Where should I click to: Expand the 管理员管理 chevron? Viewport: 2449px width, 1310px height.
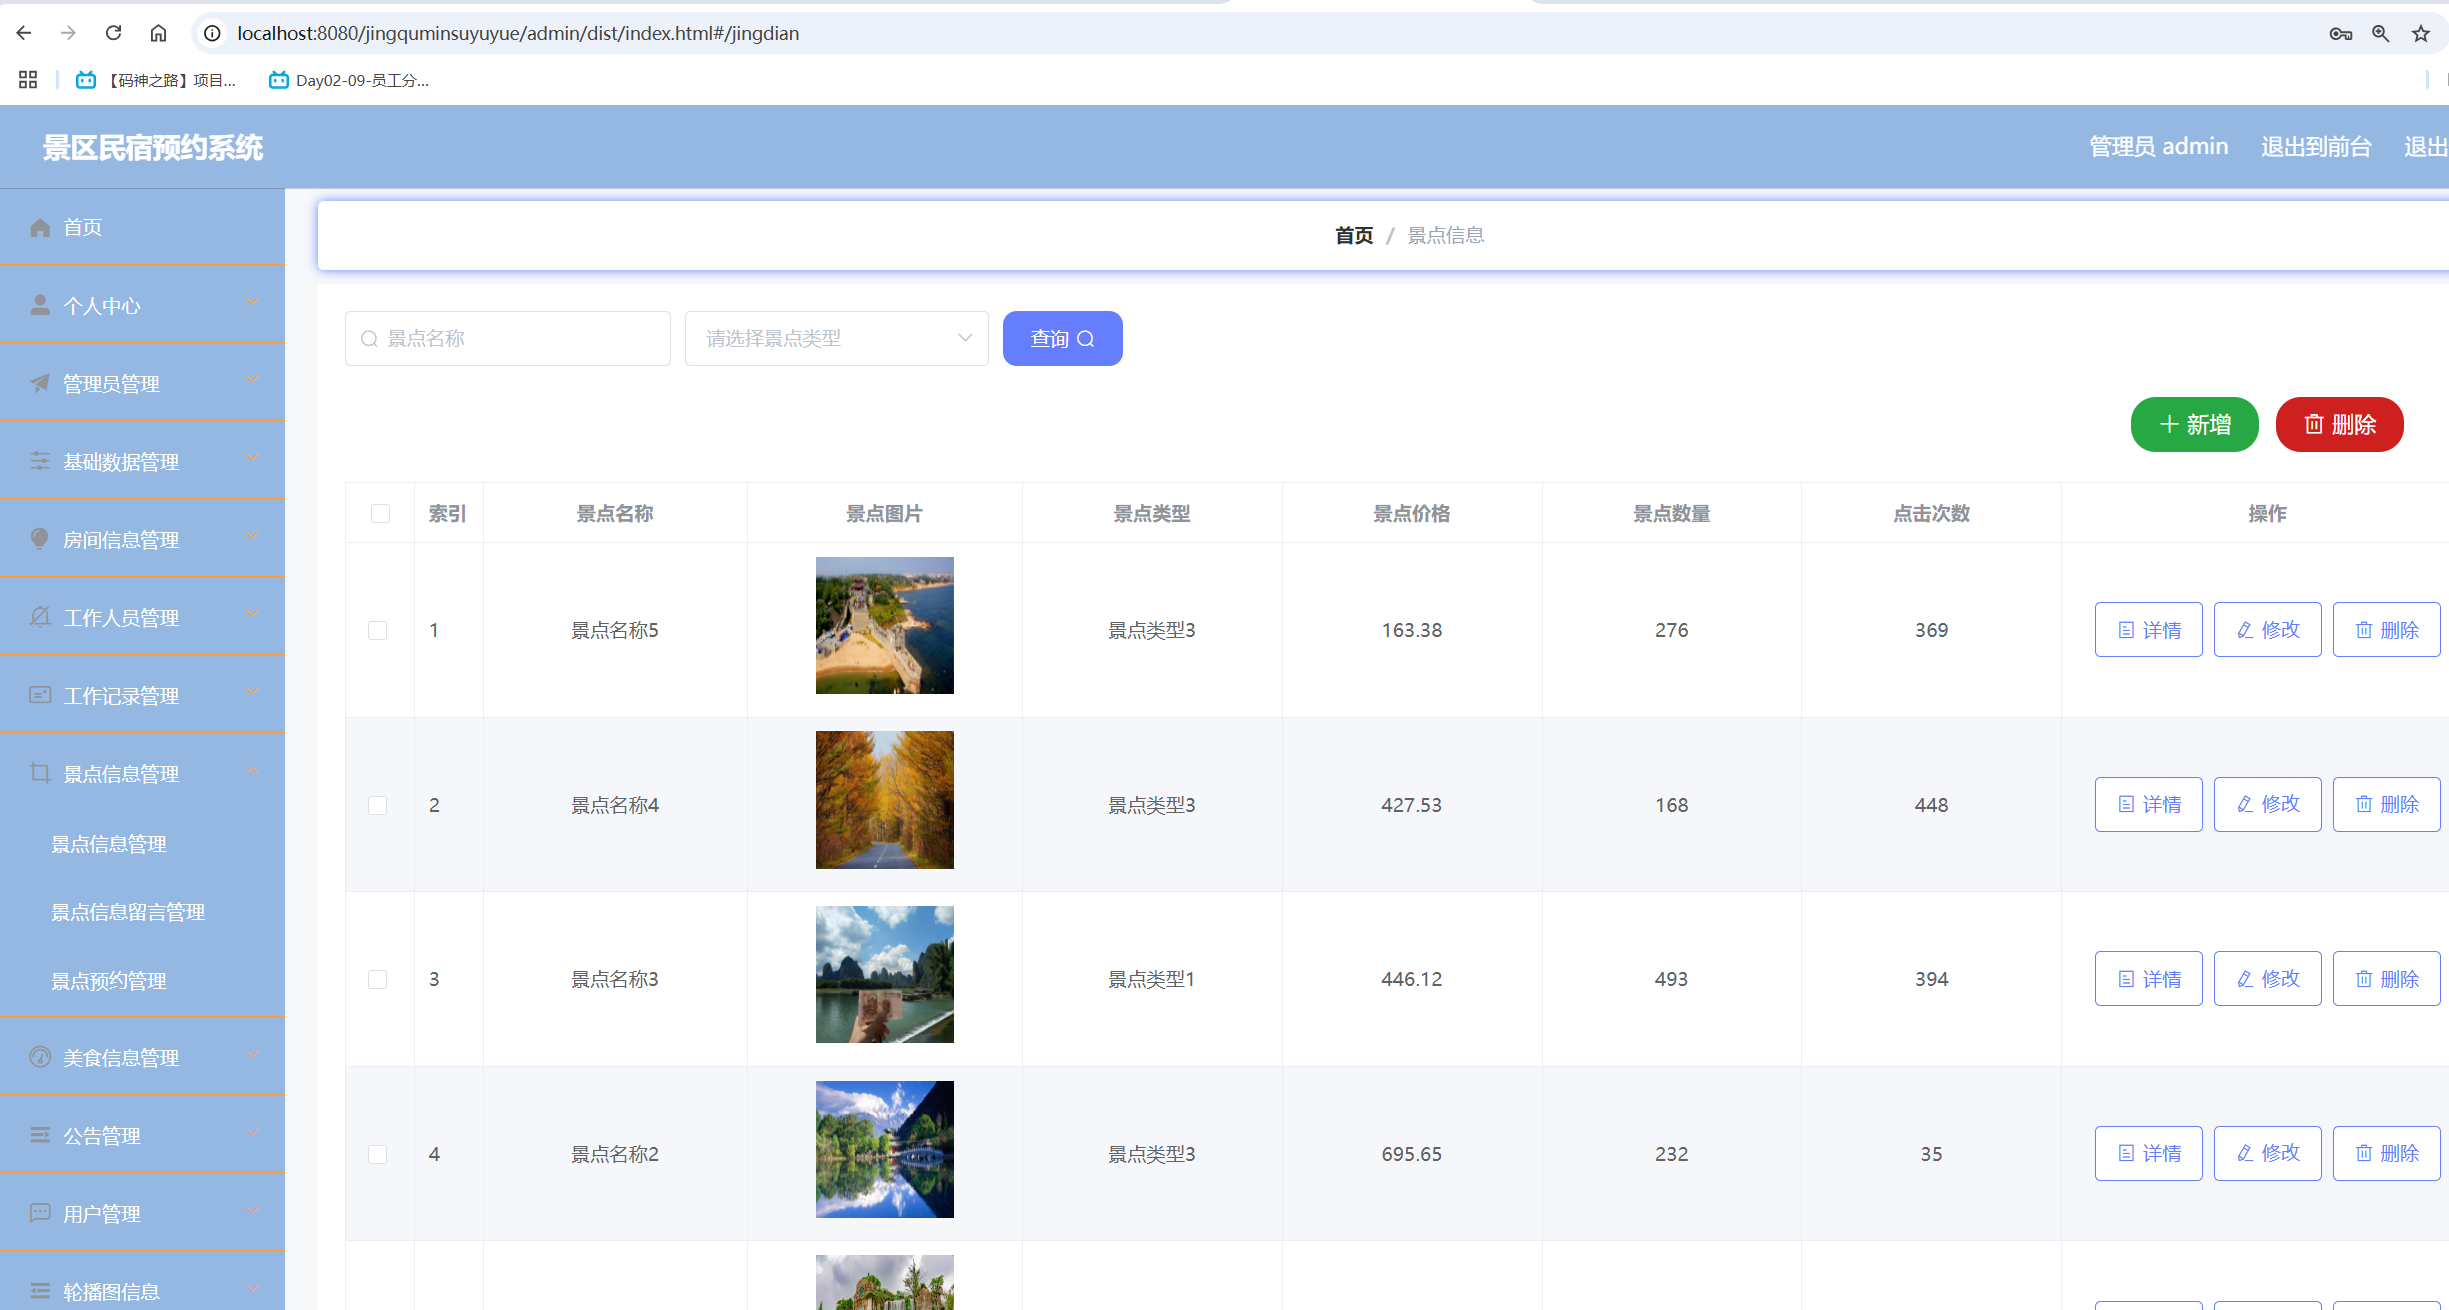(x=252, y=380)
